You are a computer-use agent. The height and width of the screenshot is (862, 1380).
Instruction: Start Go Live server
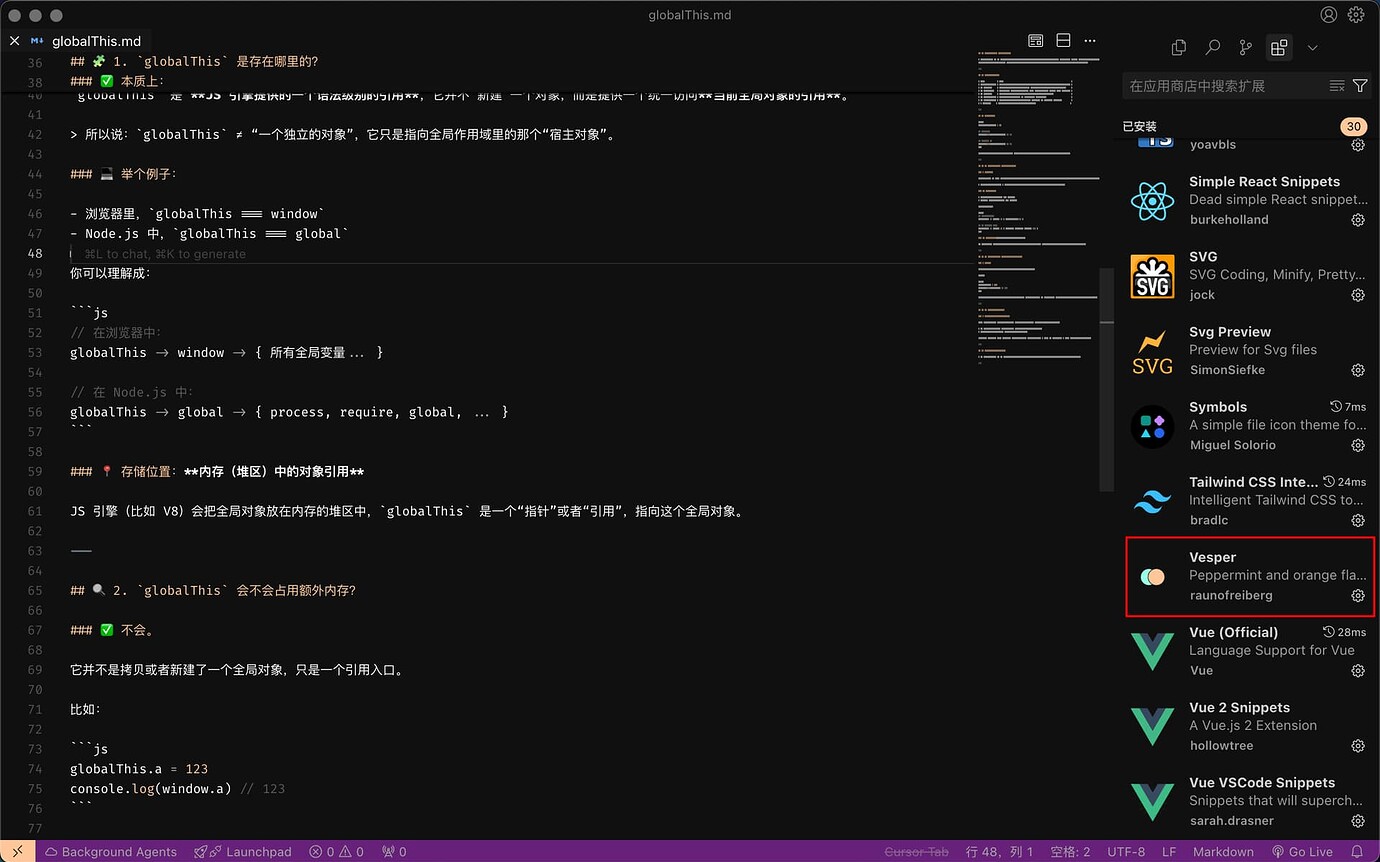(1302, 851)
